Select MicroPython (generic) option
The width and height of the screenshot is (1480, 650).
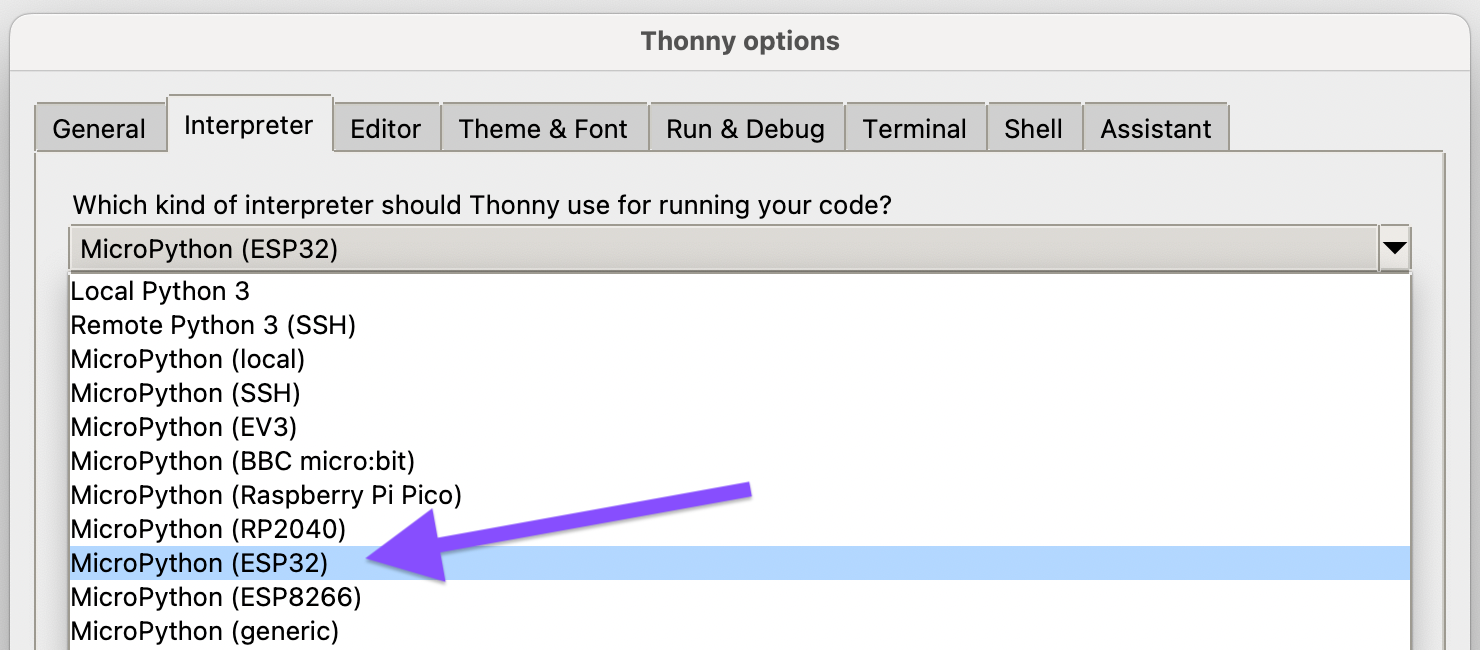205,631
